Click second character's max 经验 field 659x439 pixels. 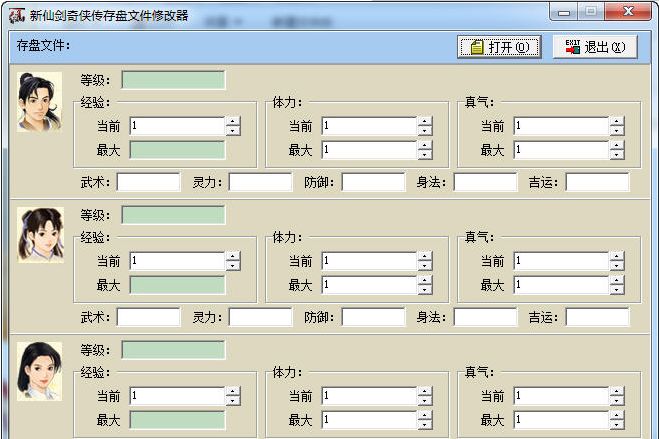(x=177, y=285)
